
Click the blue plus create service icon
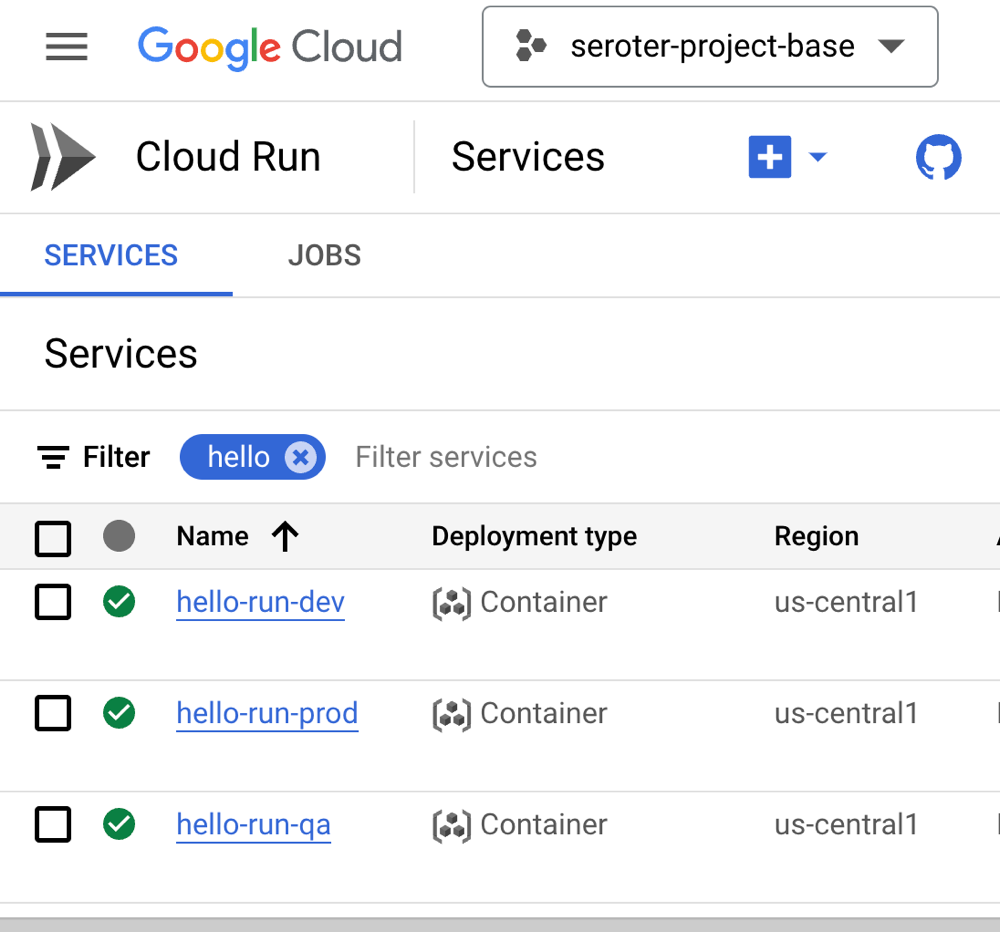(x=769, y=157)
